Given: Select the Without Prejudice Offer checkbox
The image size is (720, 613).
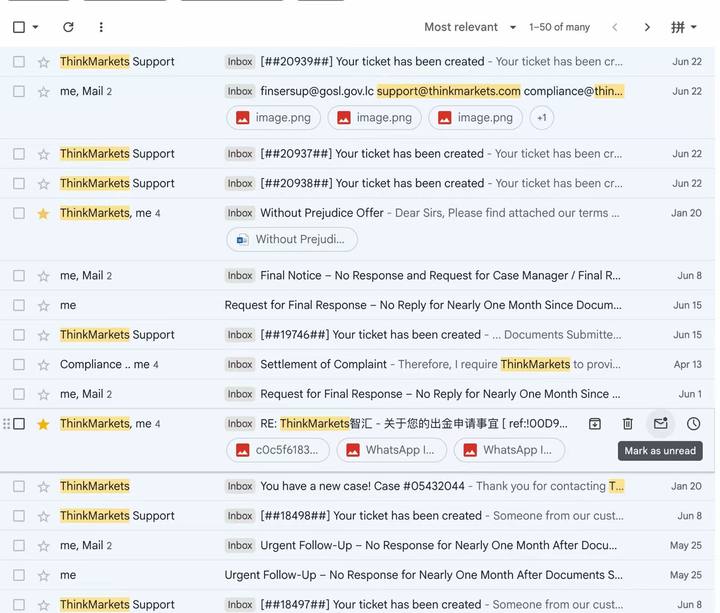Looking at the screenshot, I should click(19, 213).
